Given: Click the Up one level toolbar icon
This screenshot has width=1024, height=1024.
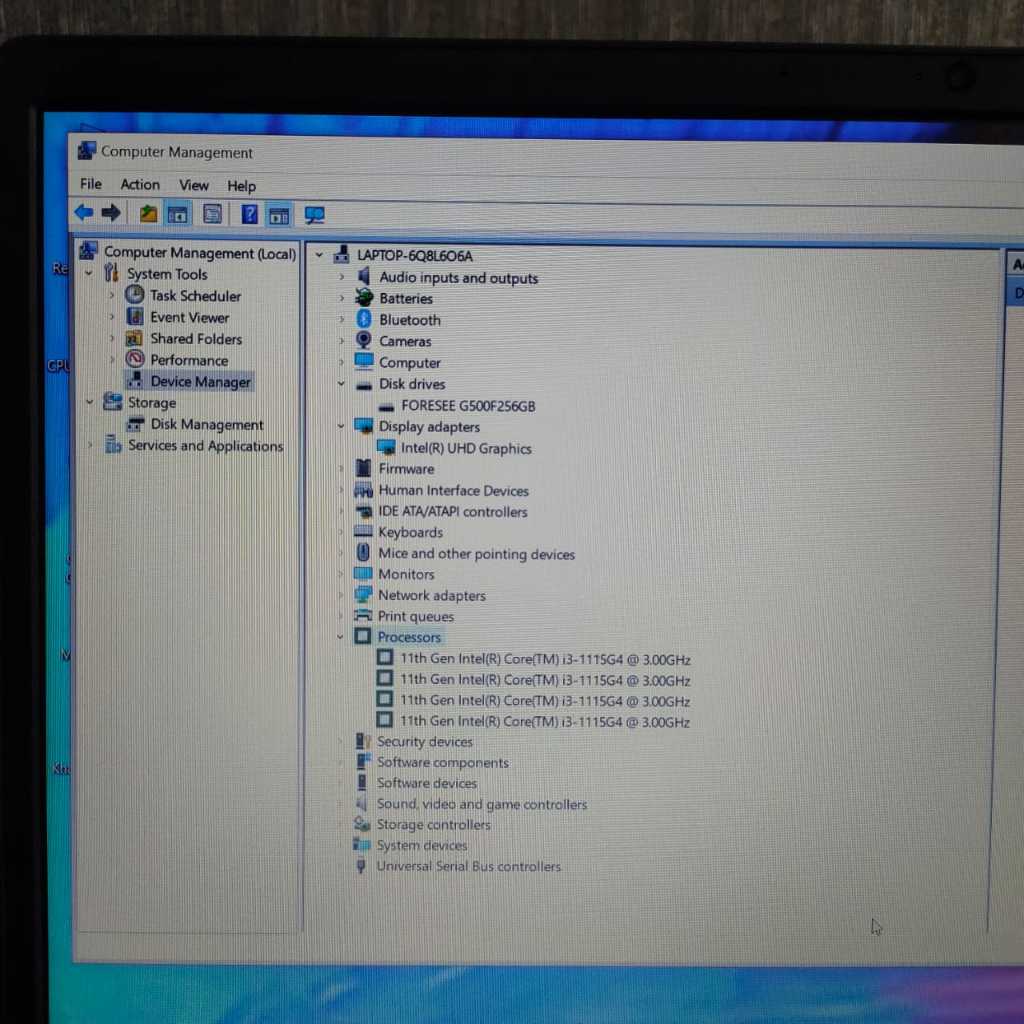Looking at the screenshot, I should pos(148,214).
